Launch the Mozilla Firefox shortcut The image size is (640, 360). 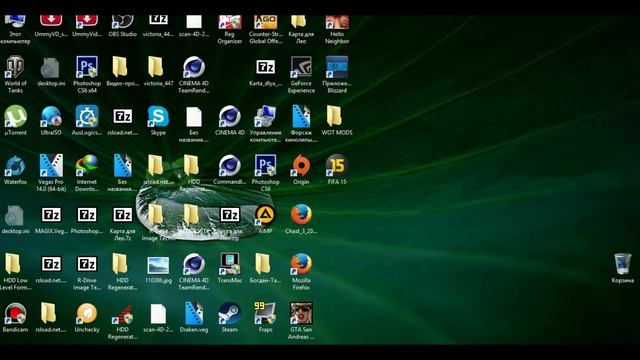pyautogui.click(x=301, y=264)
